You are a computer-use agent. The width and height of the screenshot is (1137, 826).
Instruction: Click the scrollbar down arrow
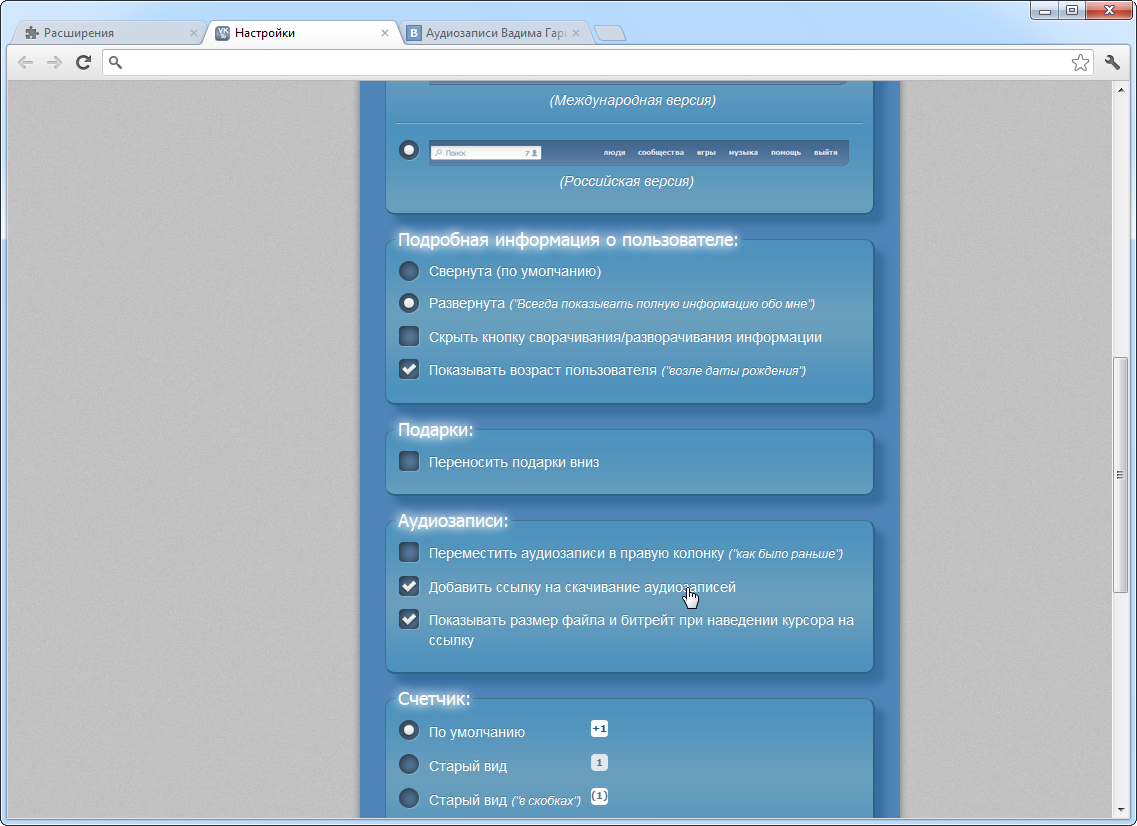coord(1120,811)
